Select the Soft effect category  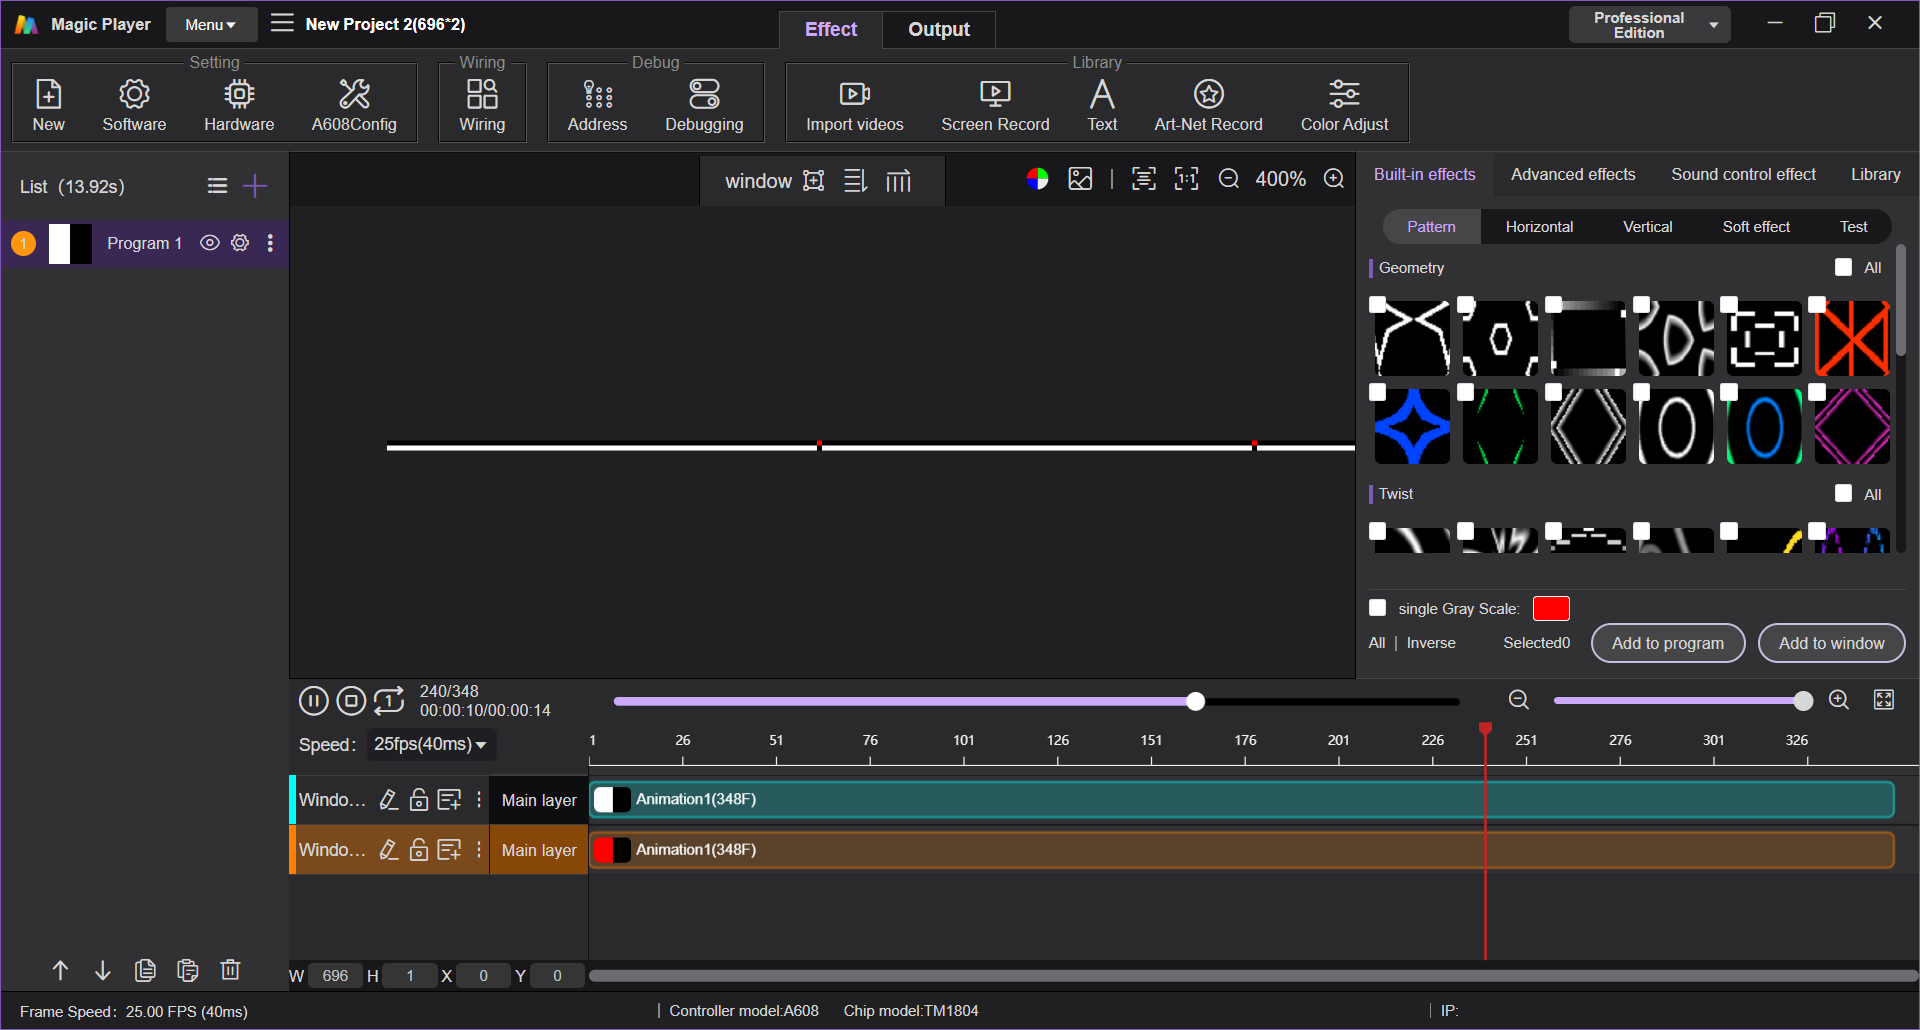pos(1756,227)
